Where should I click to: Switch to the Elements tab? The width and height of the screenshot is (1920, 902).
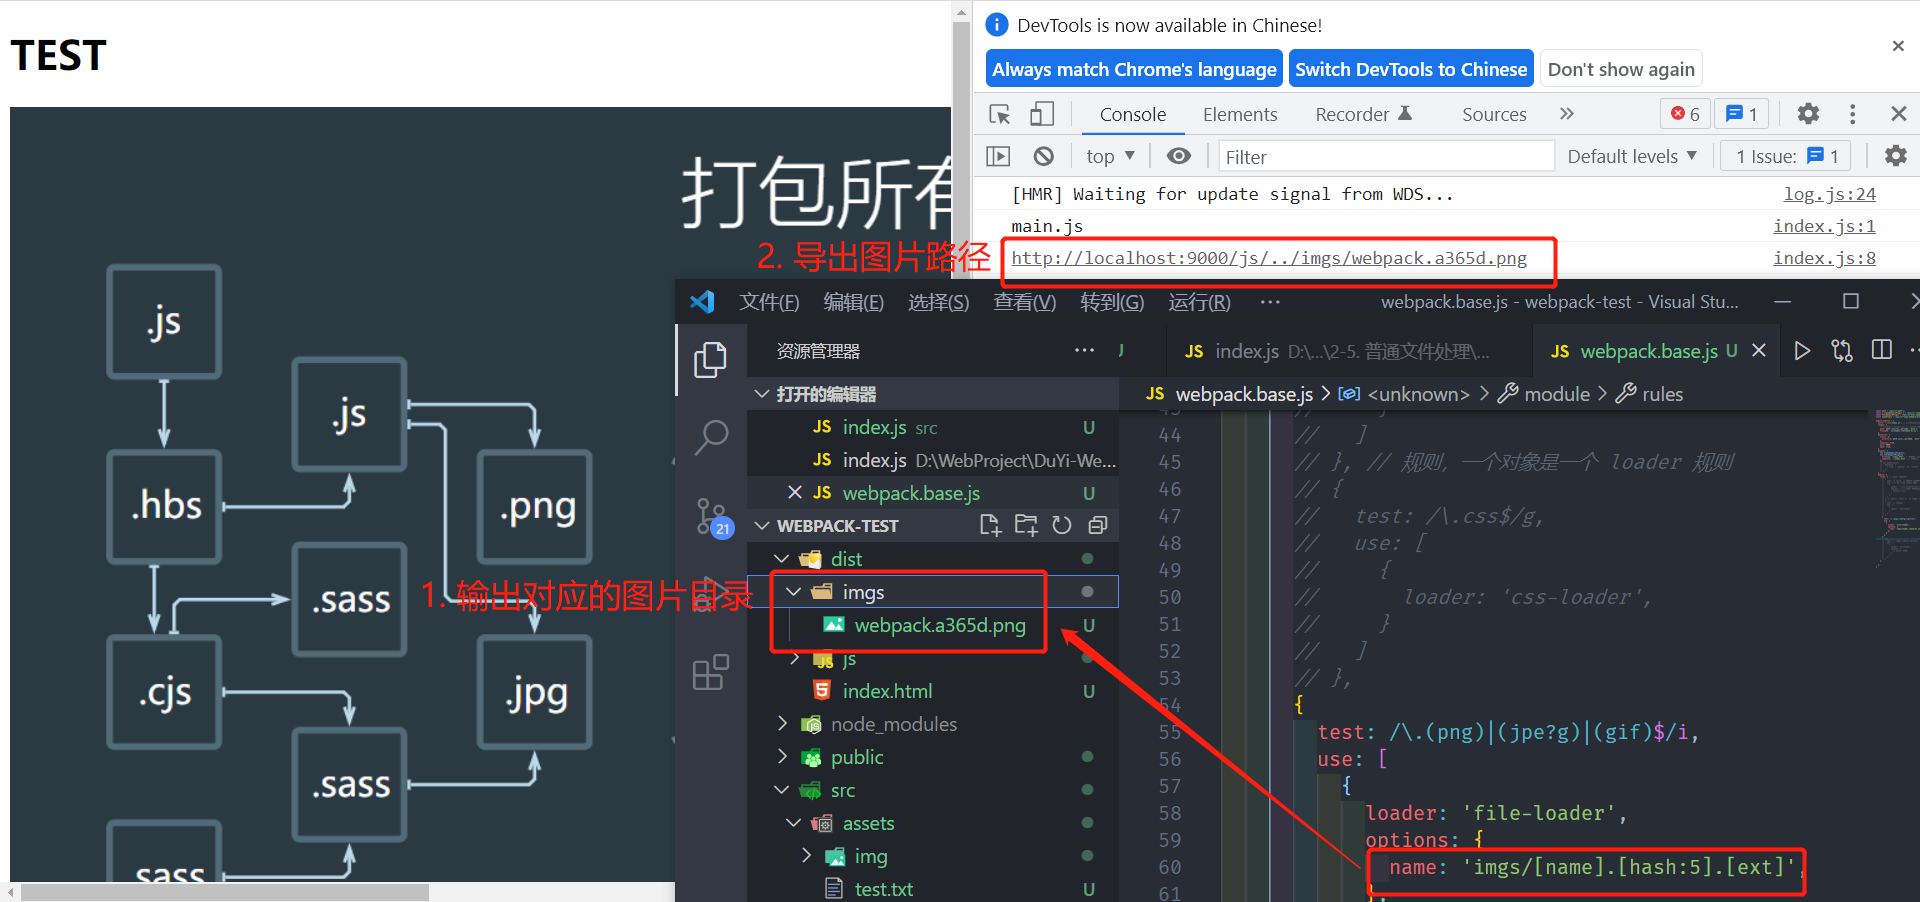point(1240,114)
